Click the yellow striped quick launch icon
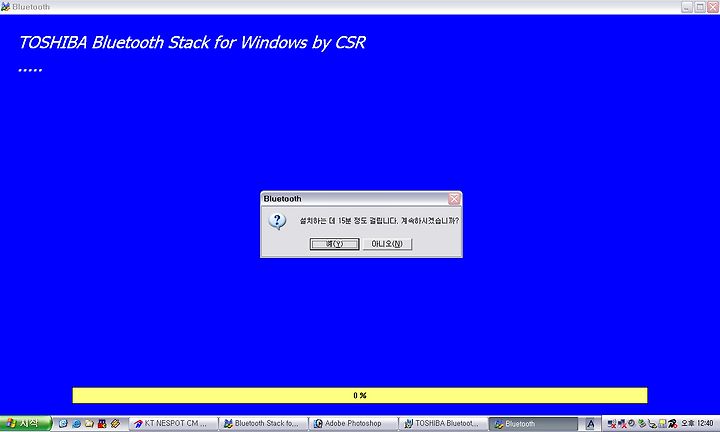Image resolution: width=720 pixels, height=432 pixels. [x=115, y=424]
